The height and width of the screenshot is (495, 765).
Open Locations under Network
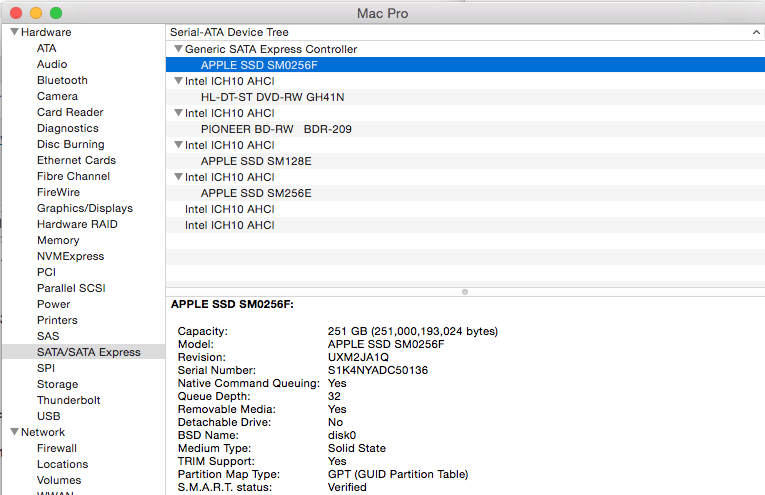coord(62,464)
